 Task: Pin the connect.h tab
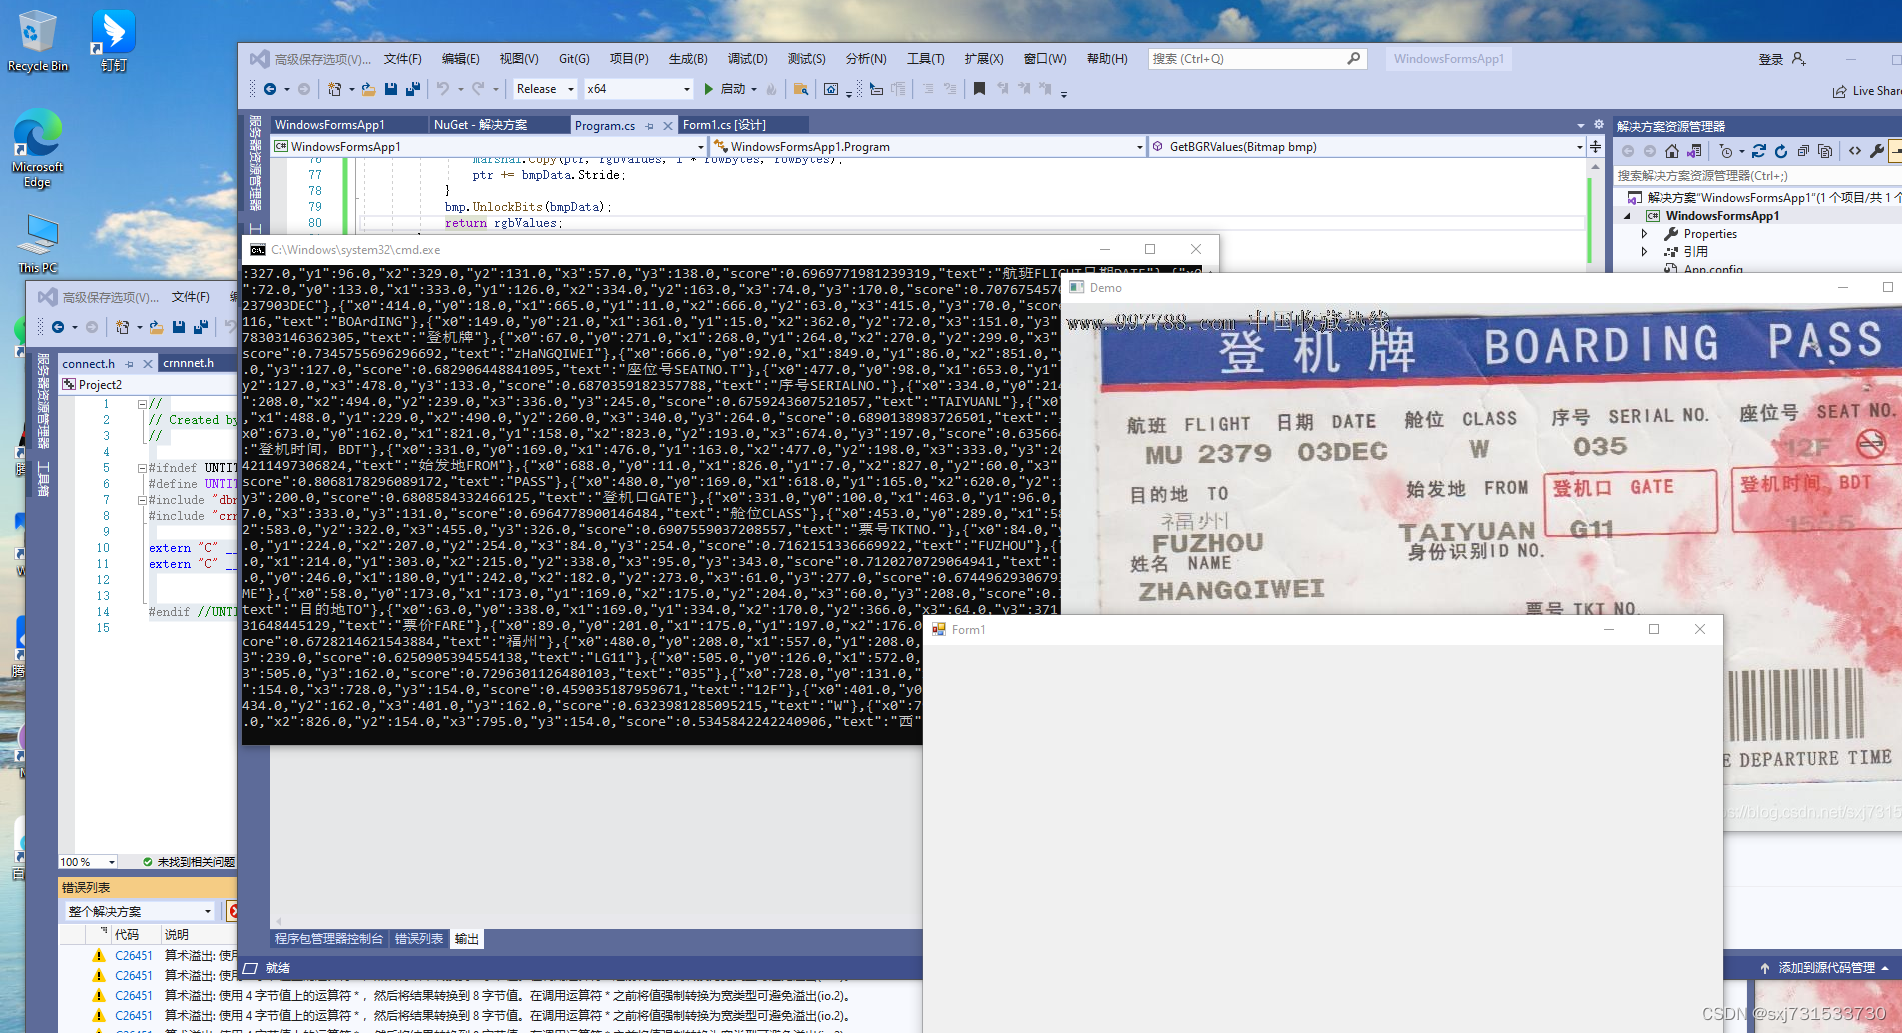tap(129, 364)
